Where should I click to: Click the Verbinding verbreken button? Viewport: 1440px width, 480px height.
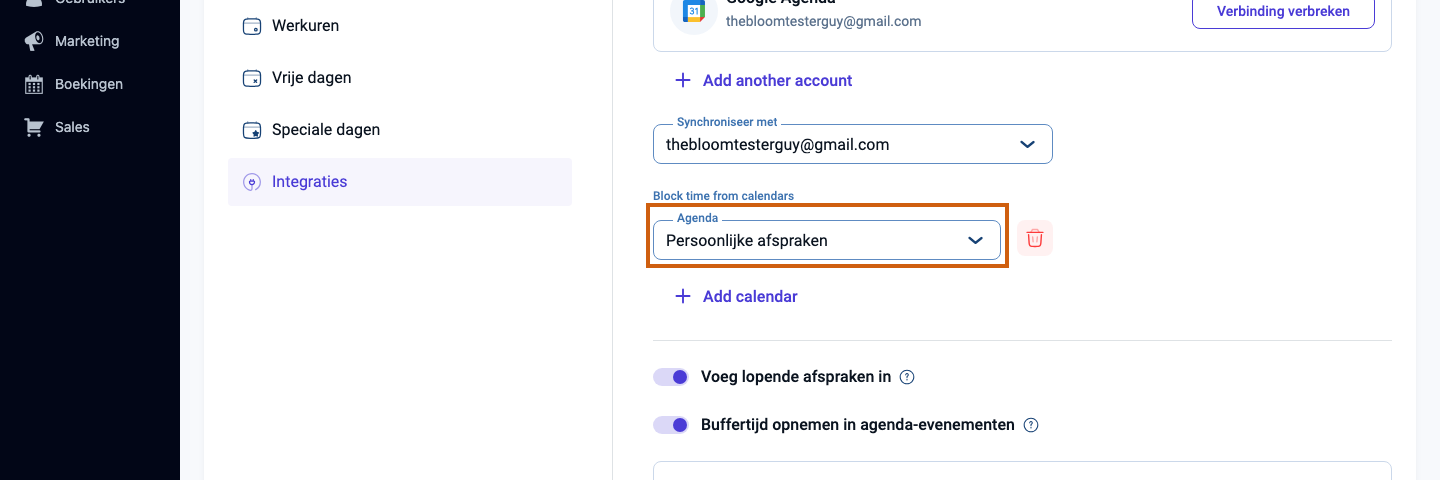coord(1283,12)
